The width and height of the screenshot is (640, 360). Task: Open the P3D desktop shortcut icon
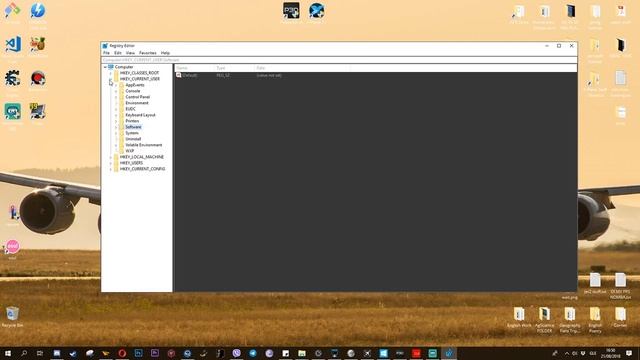(x=291, y=10)
